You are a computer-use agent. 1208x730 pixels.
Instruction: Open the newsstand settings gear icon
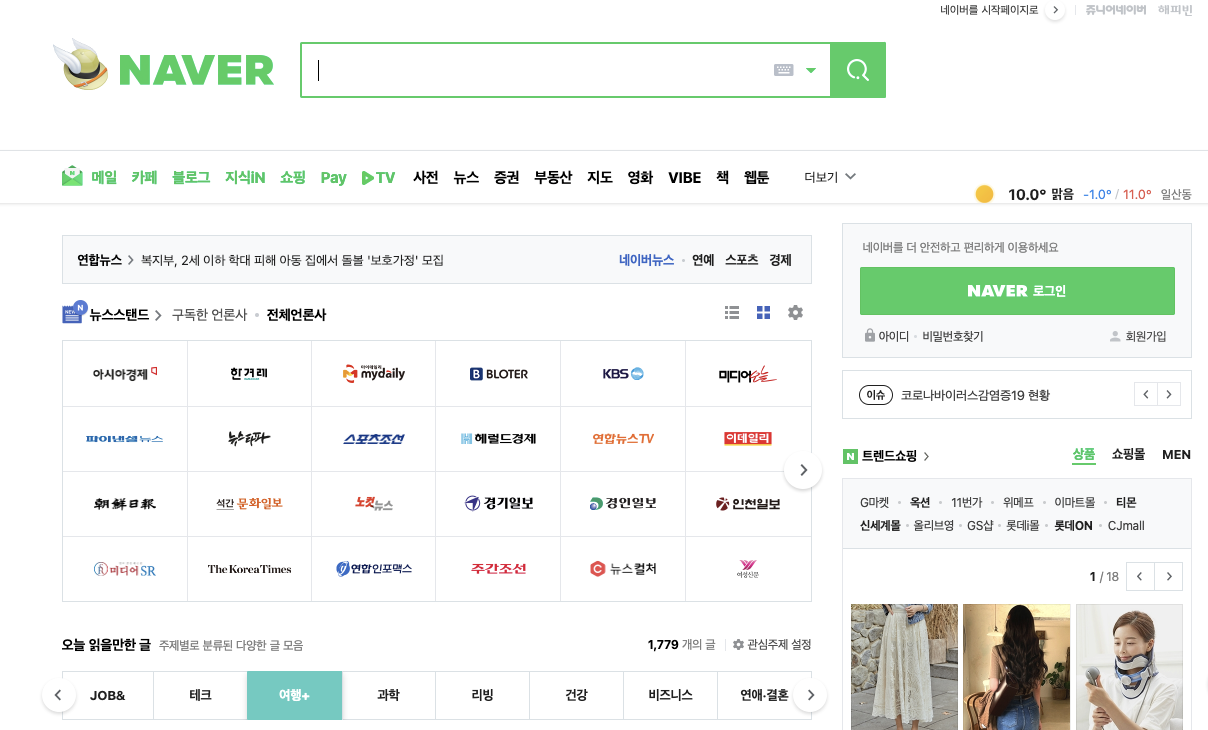coord(795,313)
